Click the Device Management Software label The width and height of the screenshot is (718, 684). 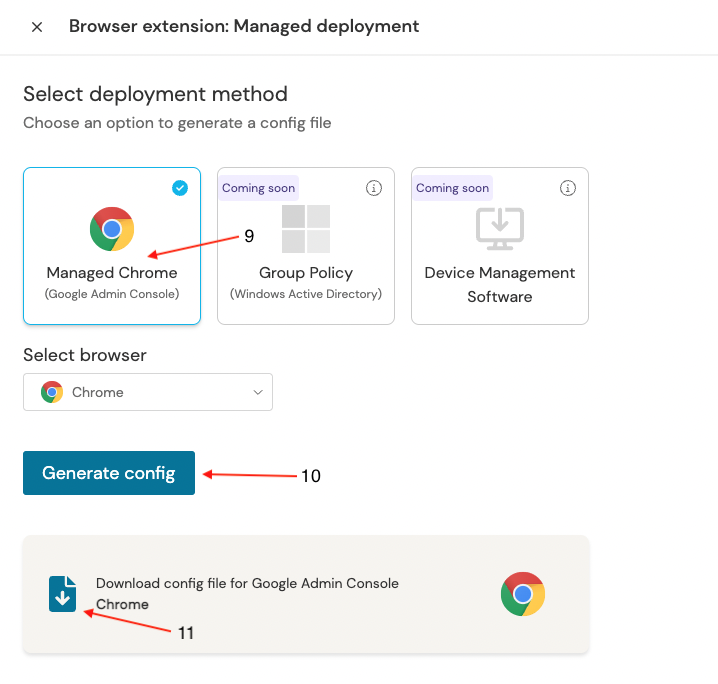tap(500, 285)
